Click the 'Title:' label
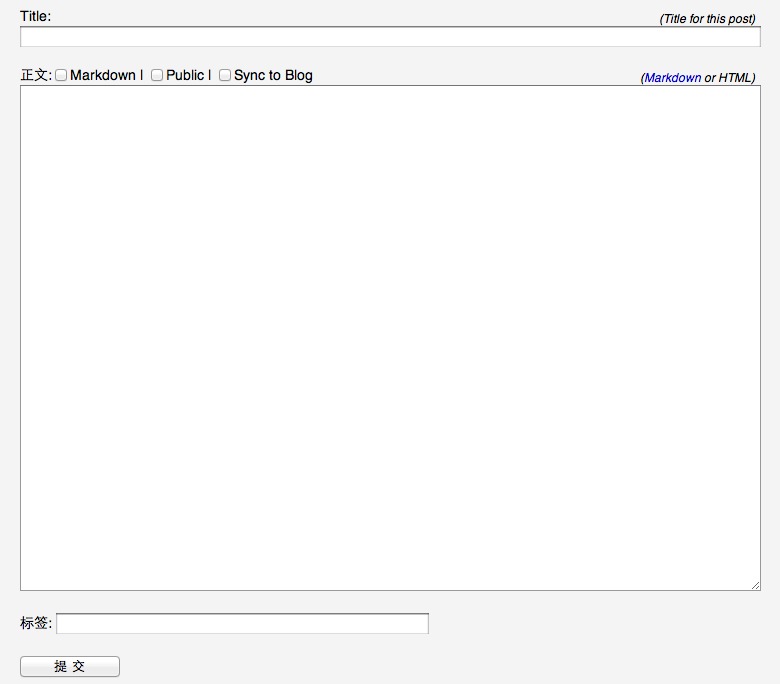 point(35,16)
